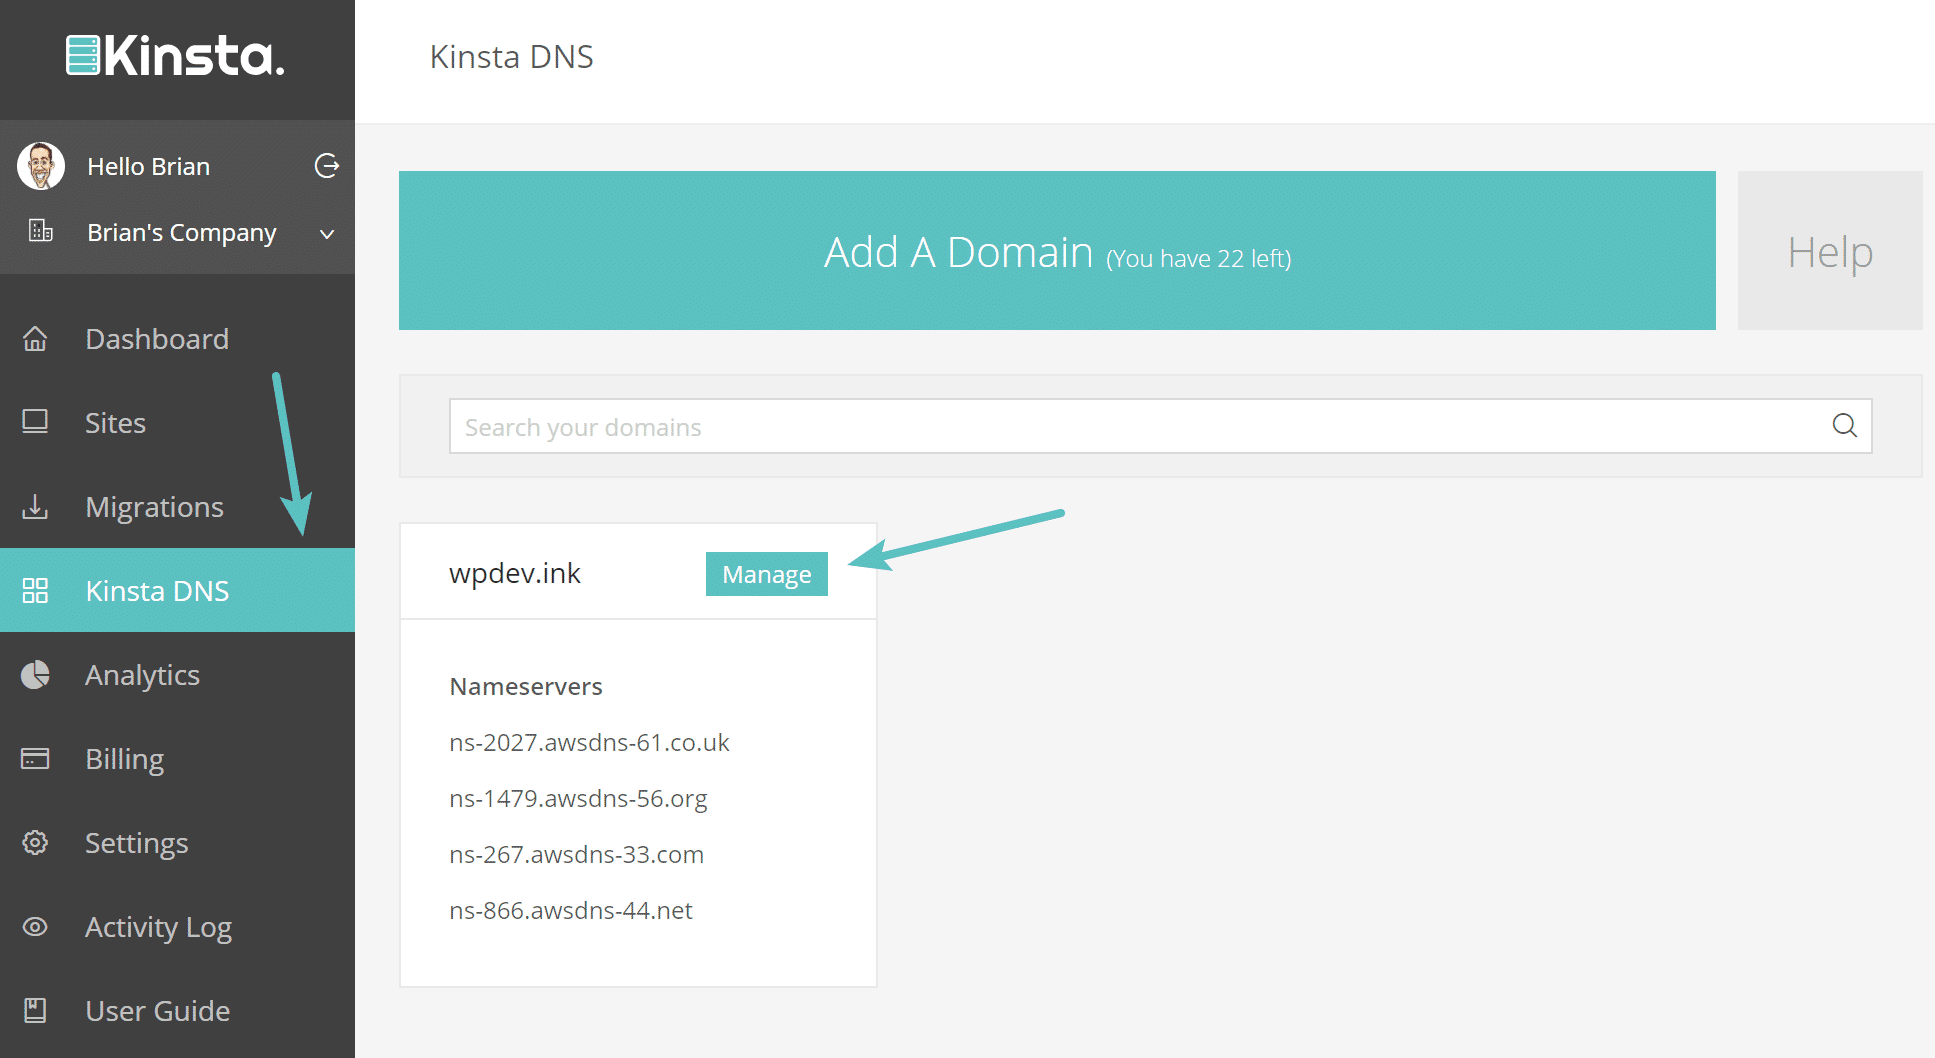
Task: Expand the Brian's Company dropdown chevron
Action: pyautogui.click(x=327, y=234)
